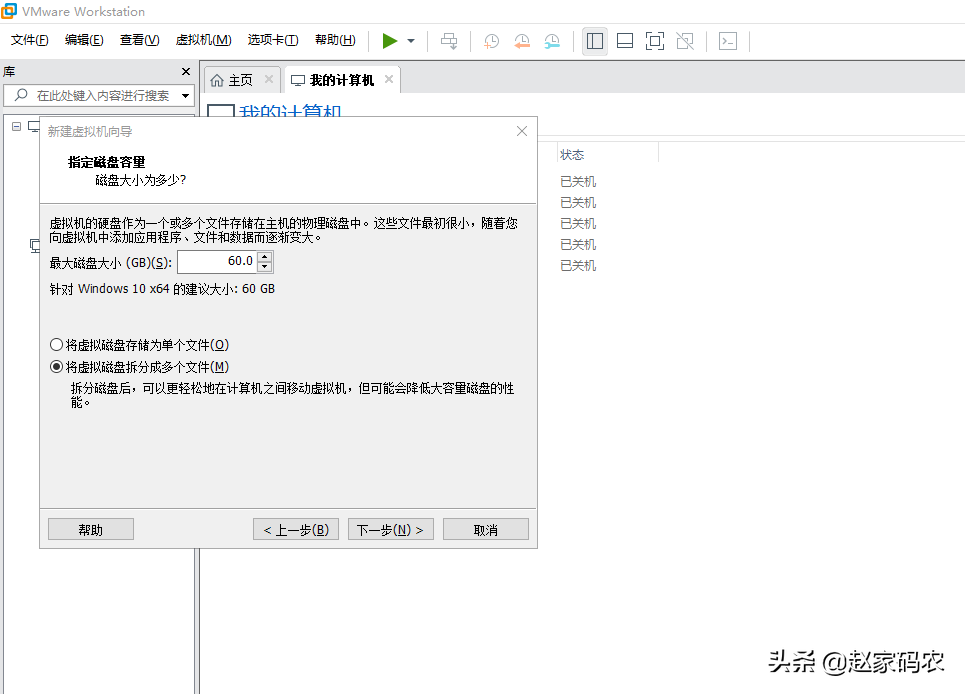The height and width of the screenshot is (694, 965).
Task: Click the green Power On play icon
Action: coord(390,41)
